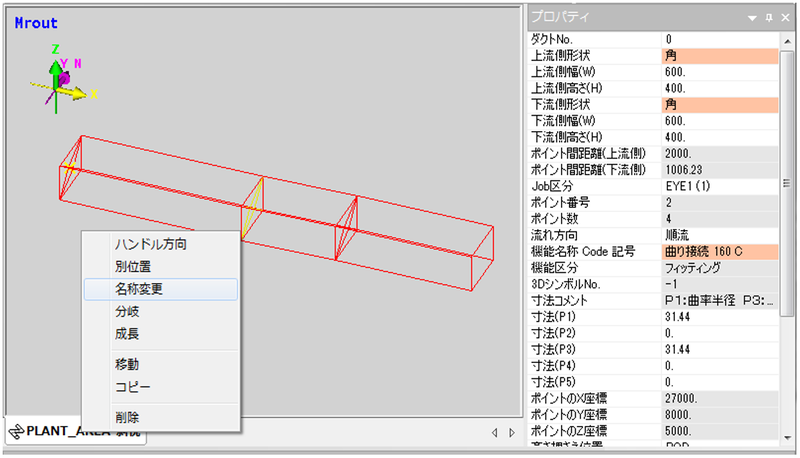Choose 別位置 in the context menu
800x458 pixels.
[x=133, y=266]
